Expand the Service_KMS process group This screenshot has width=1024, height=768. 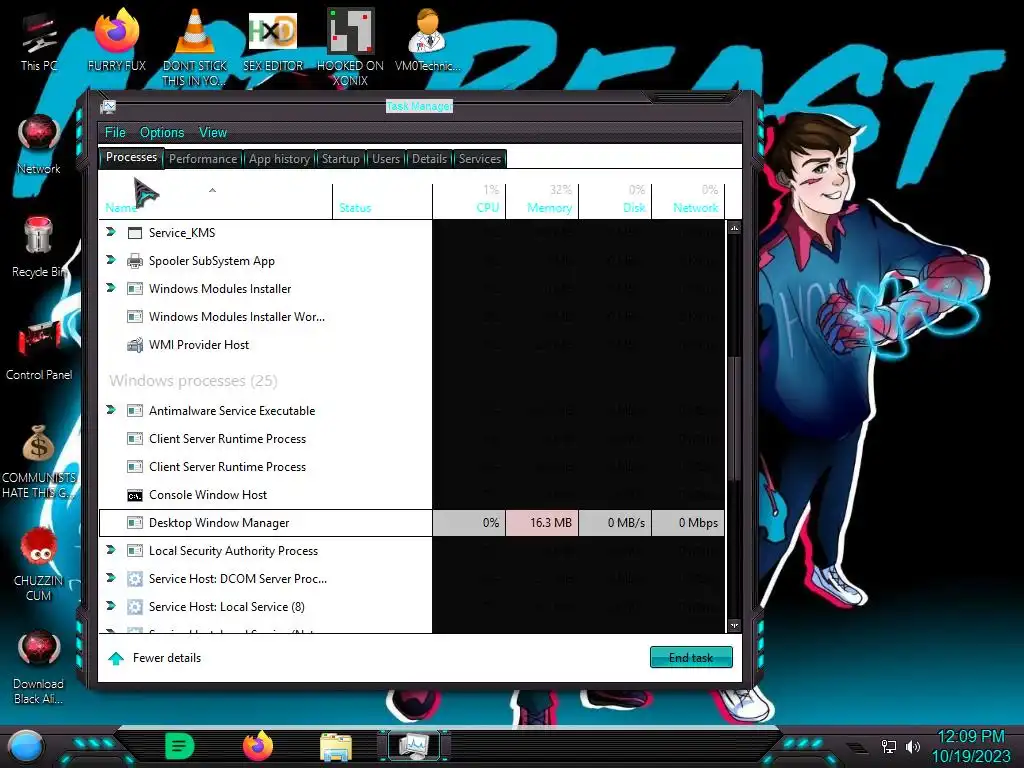tap(111, 232)
